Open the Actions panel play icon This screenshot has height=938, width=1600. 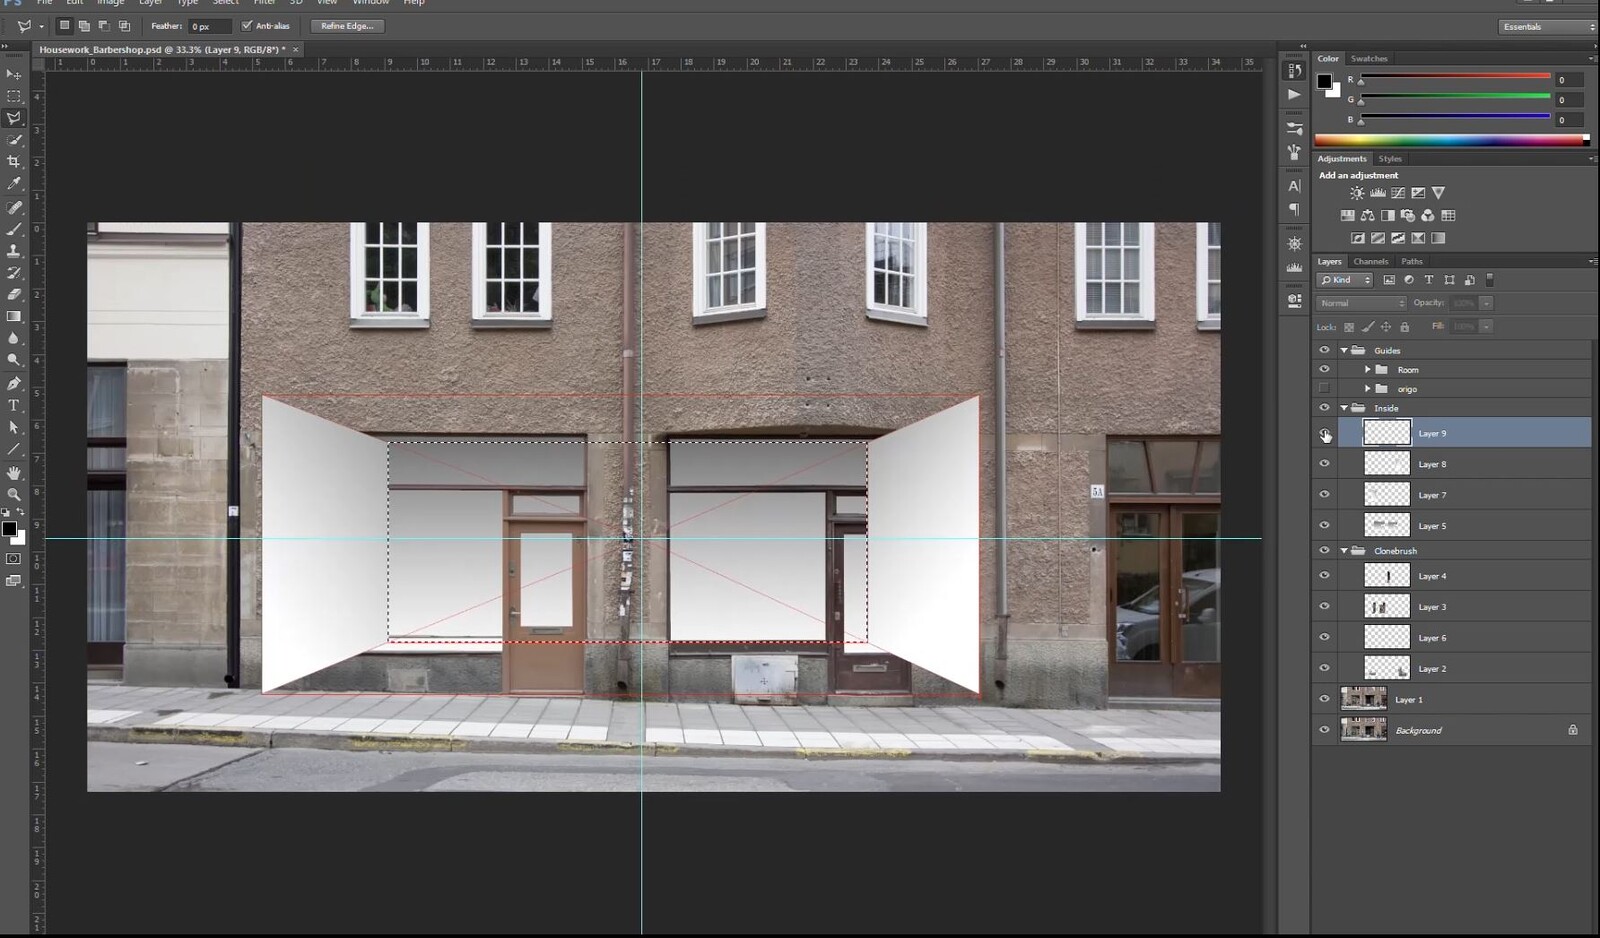tap(1295, 94)
